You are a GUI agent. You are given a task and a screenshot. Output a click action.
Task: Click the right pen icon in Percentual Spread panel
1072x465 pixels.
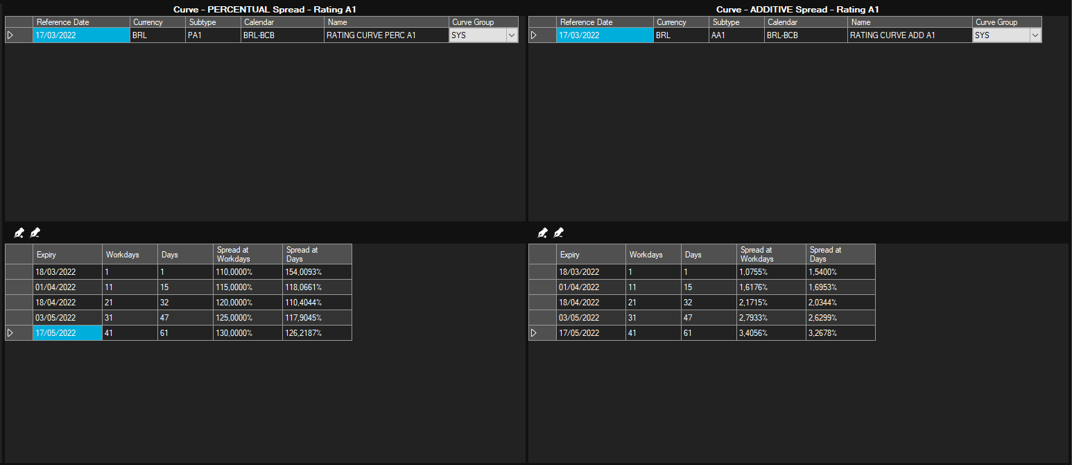(35, 233)
